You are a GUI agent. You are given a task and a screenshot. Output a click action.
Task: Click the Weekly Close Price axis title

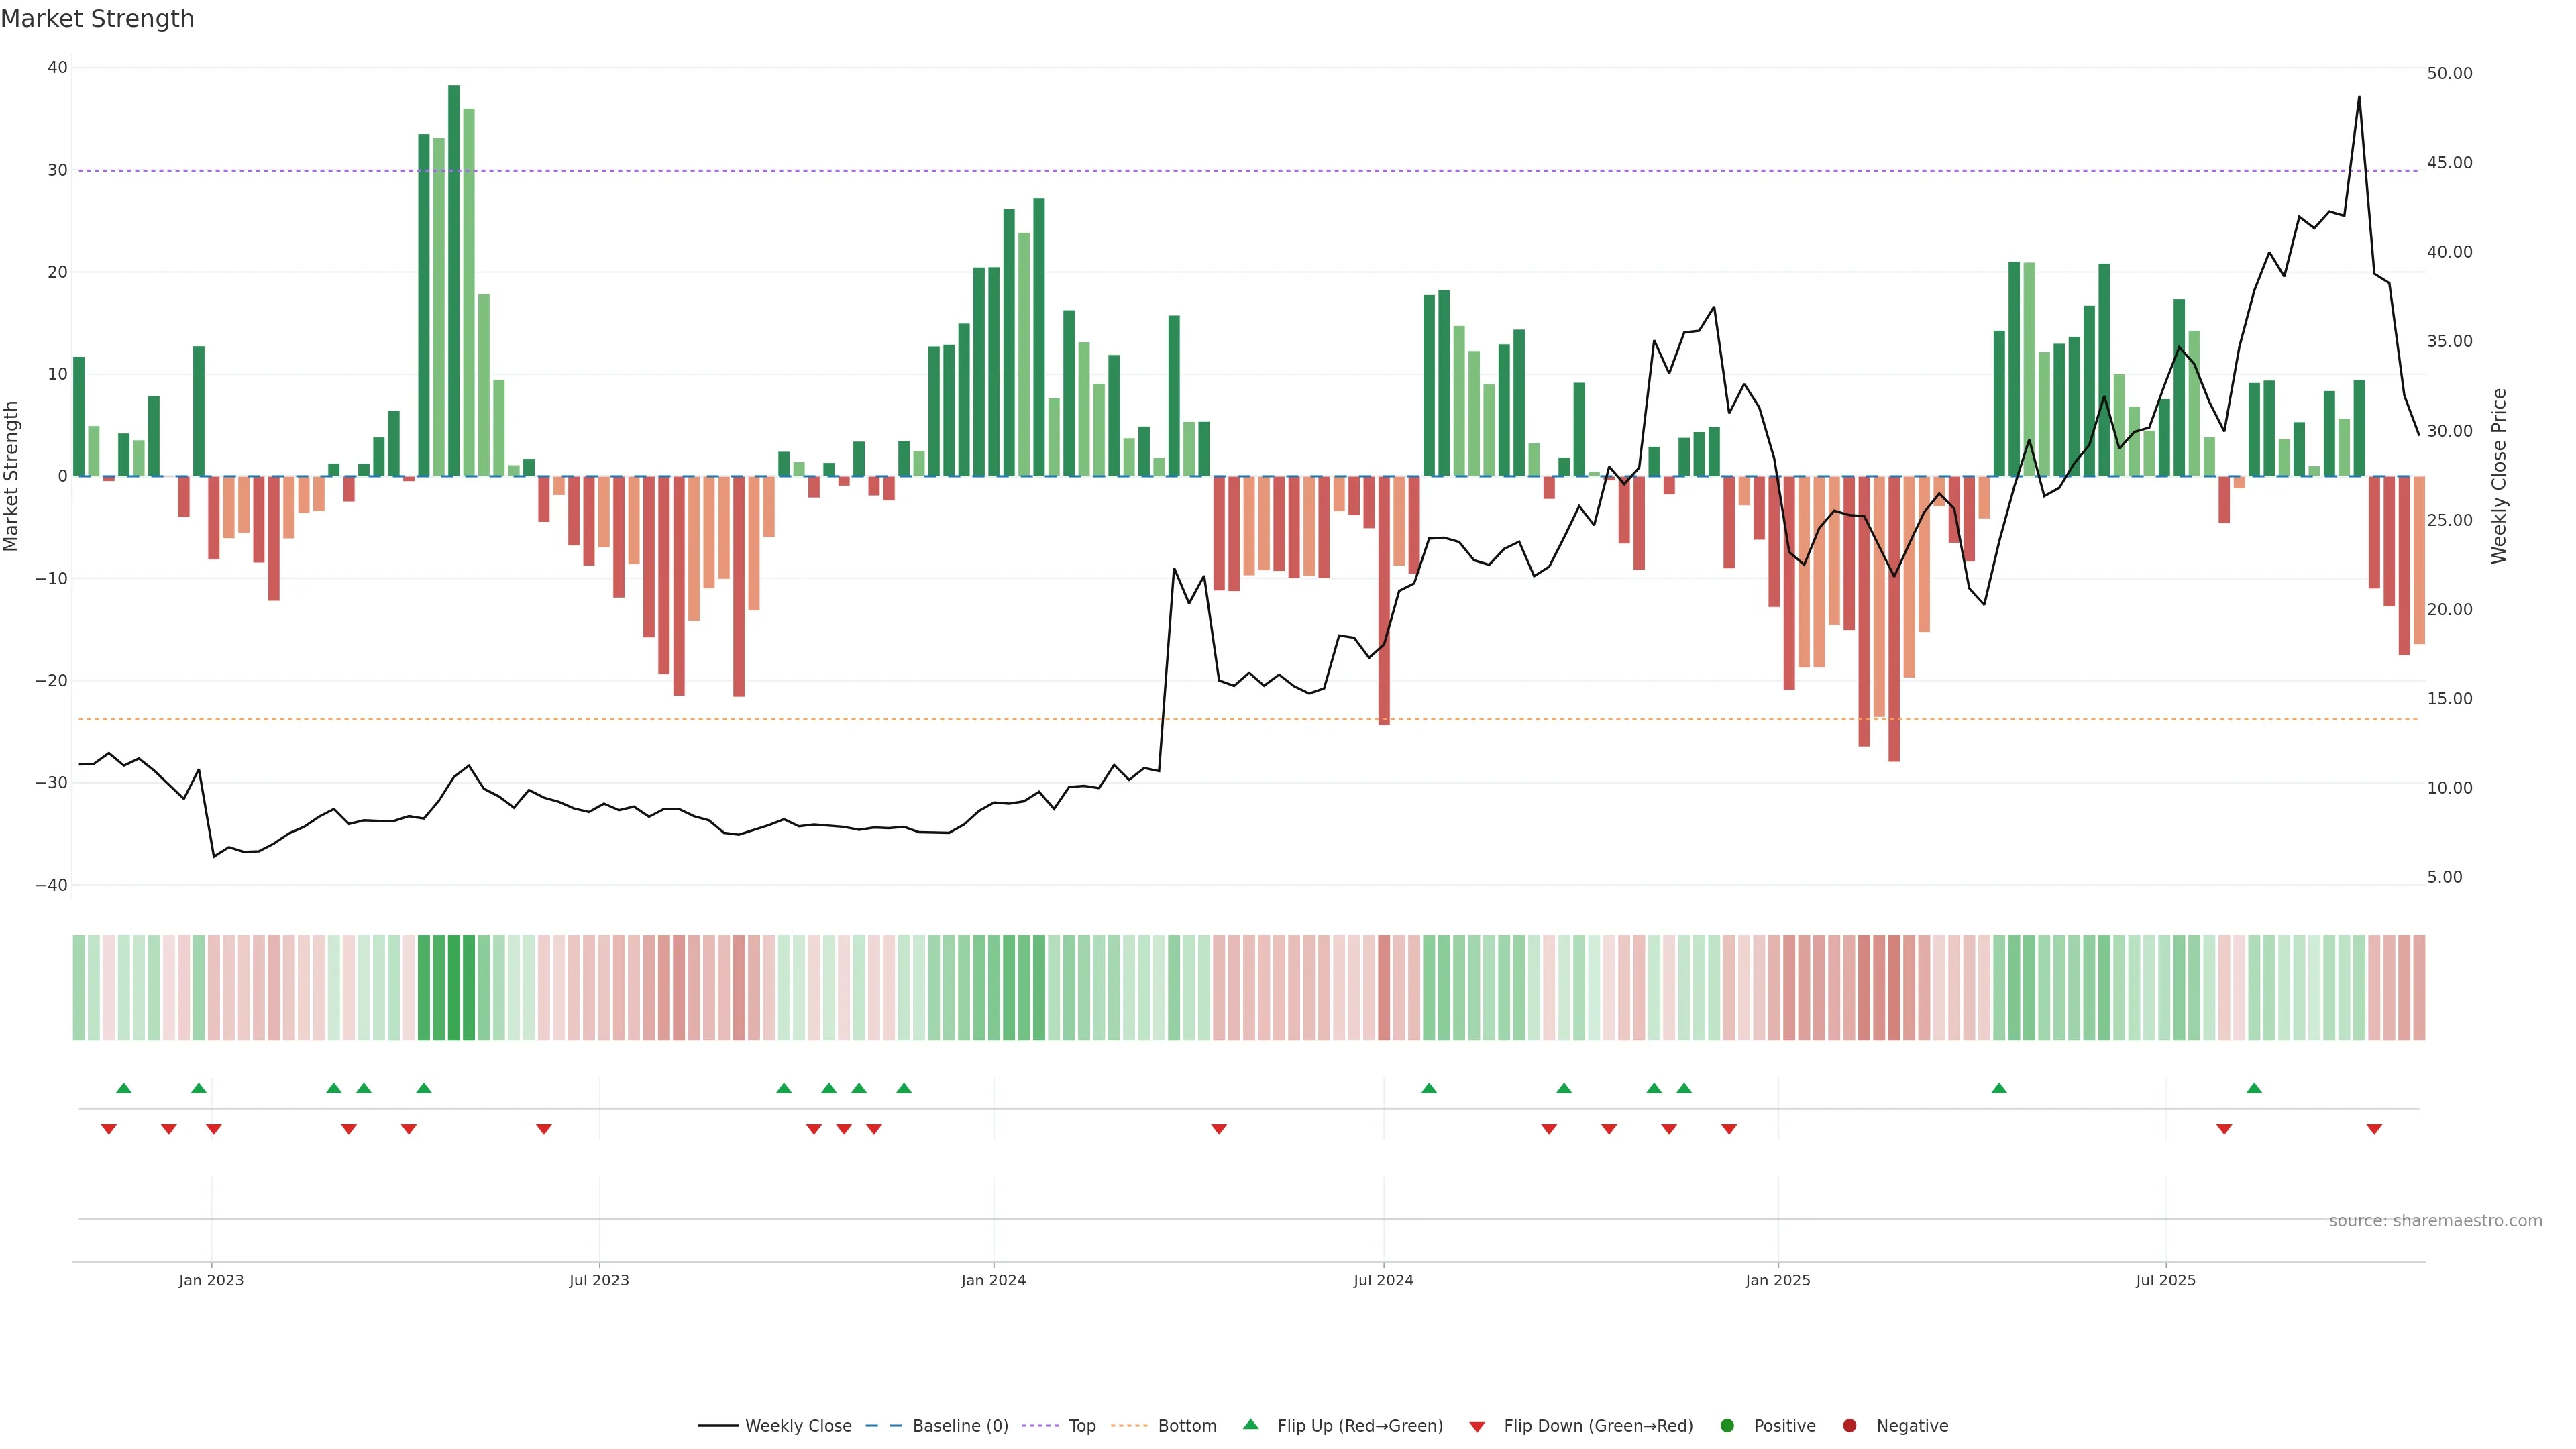pyautogui.click(x=2499, y=476)
